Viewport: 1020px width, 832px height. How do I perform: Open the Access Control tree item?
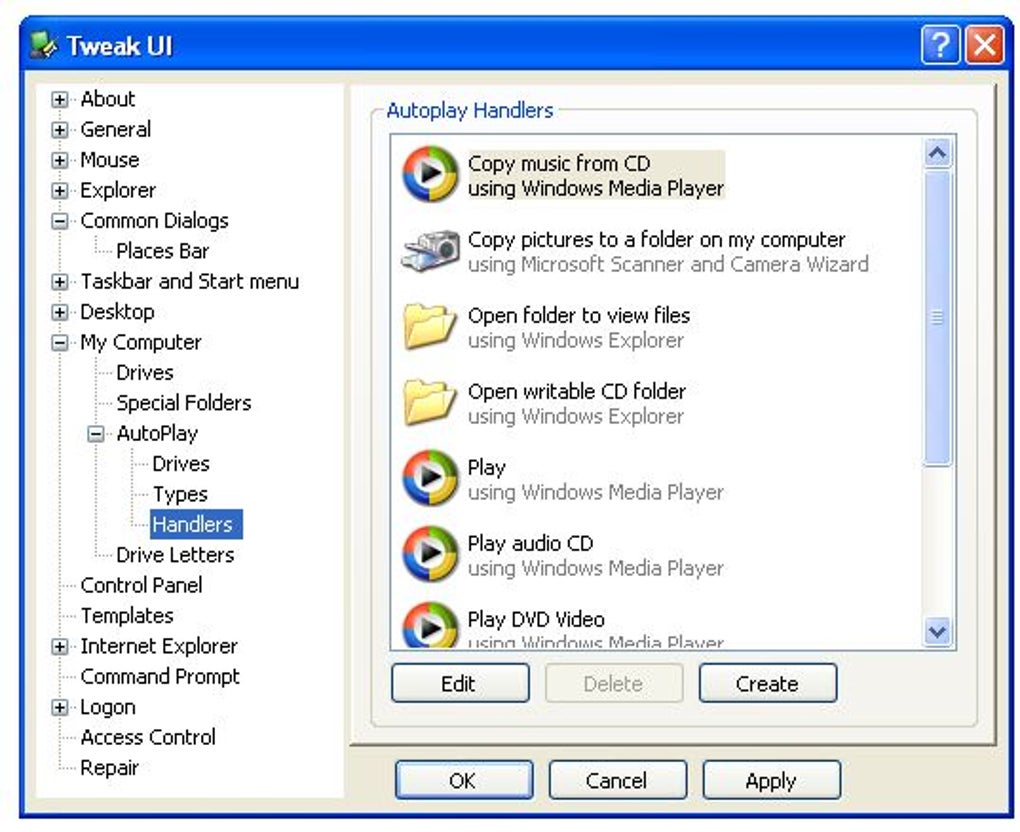point(148,737)
